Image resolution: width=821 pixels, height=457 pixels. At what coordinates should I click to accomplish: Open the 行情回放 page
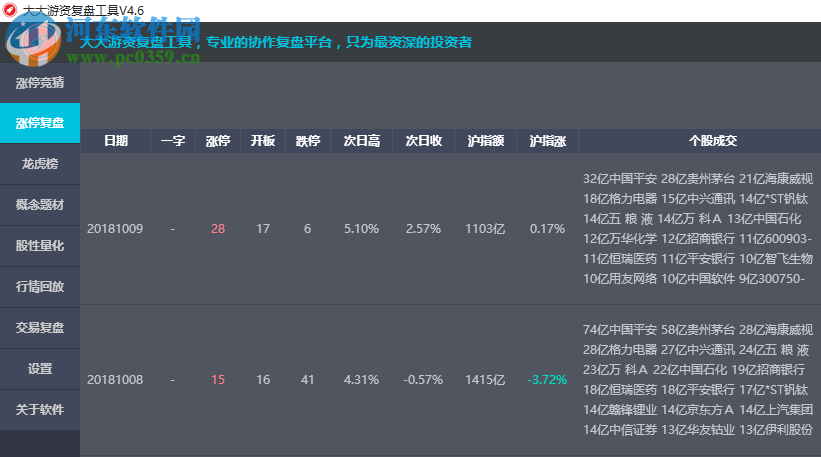point(40,287)
